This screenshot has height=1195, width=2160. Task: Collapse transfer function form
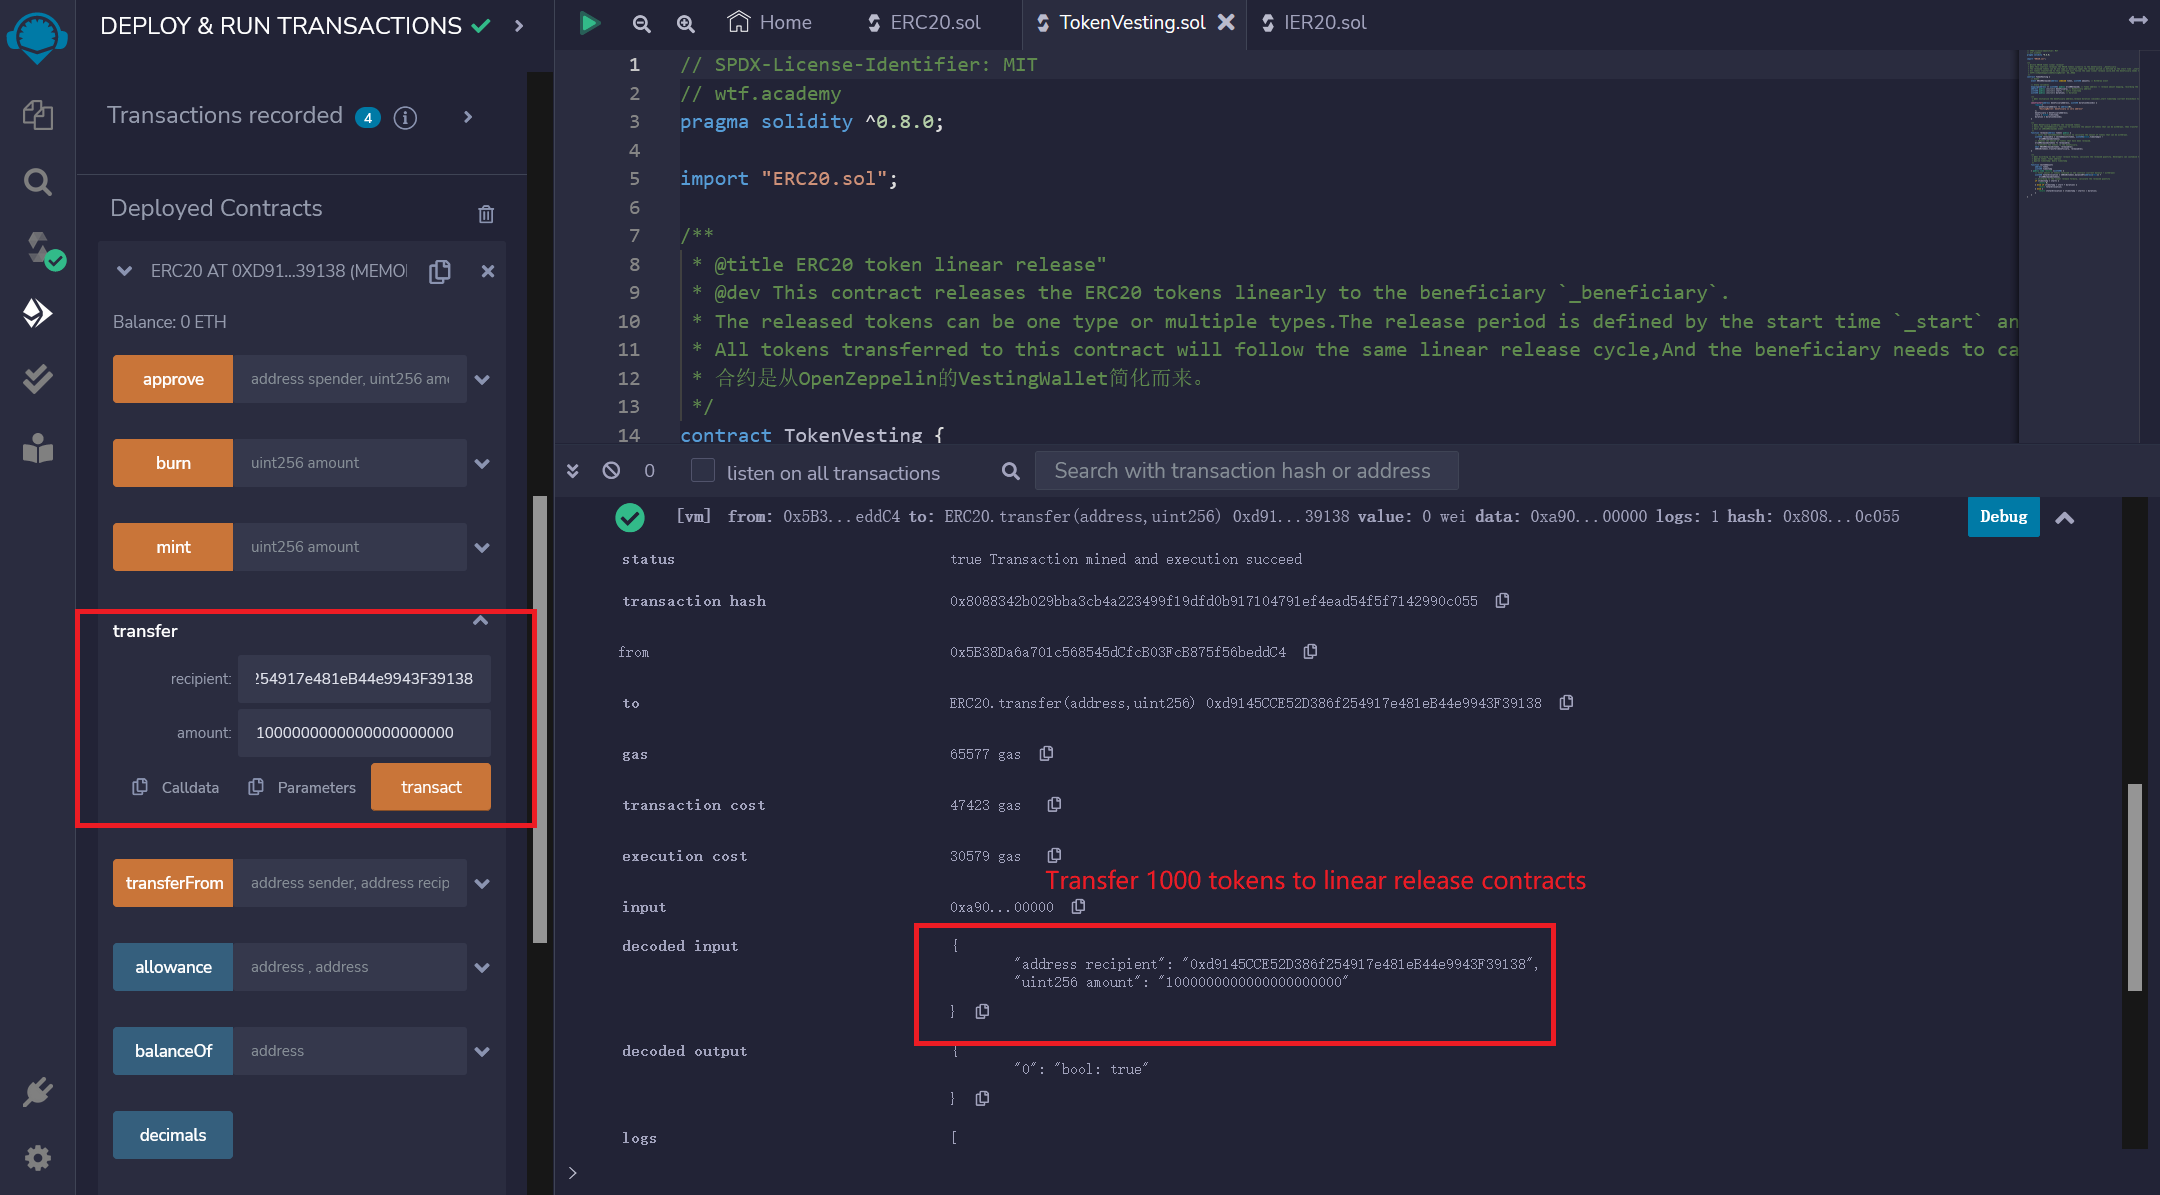tap(481, 621)
